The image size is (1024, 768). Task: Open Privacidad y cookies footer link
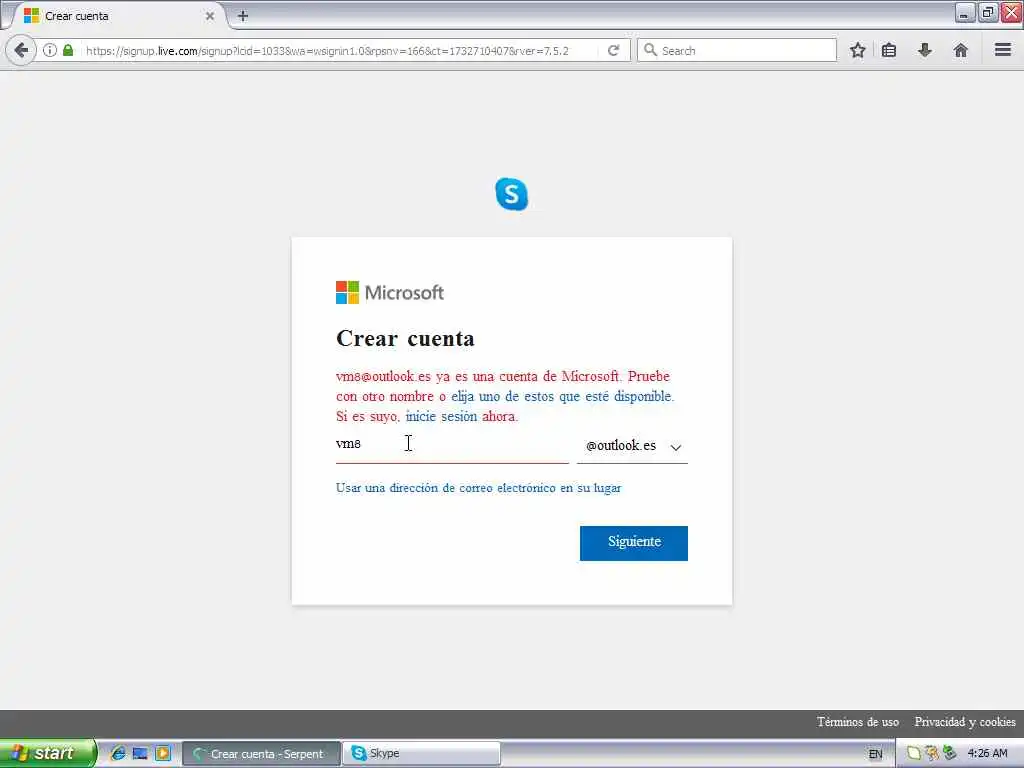965,722
